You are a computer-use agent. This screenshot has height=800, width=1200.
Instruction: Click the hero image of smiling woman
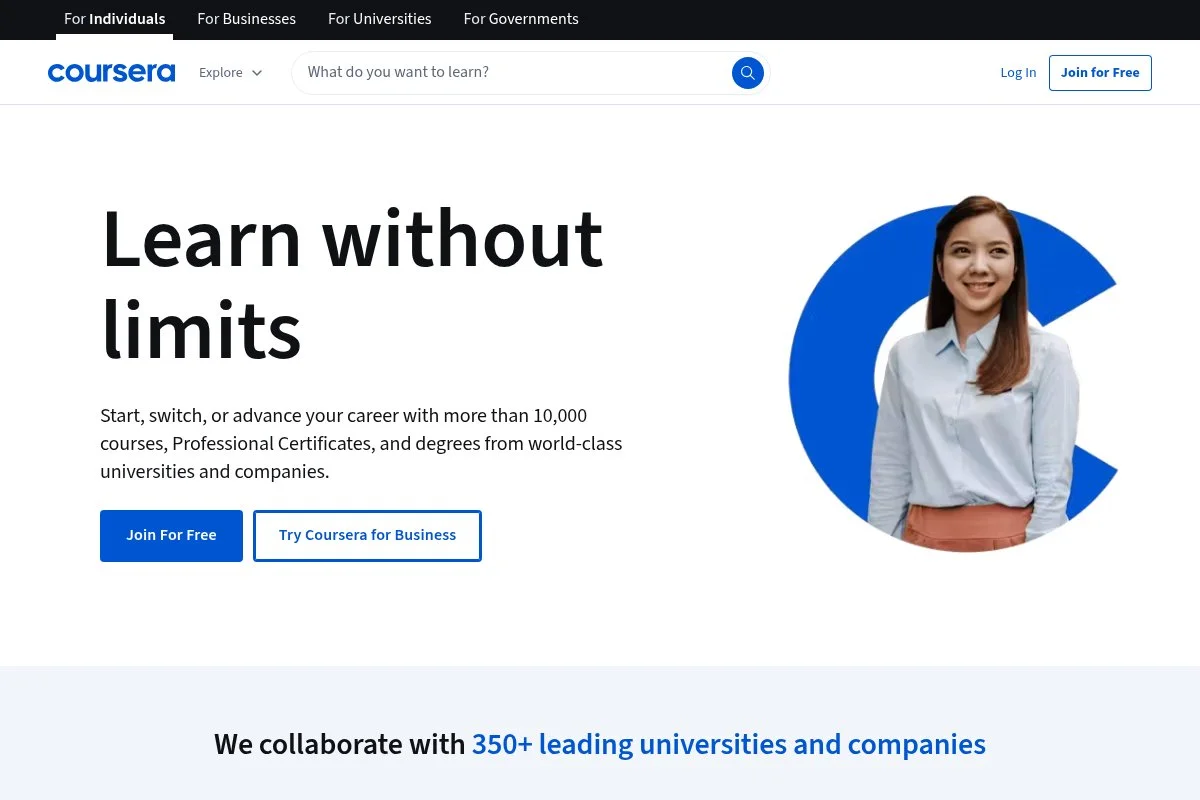(953, 373)
